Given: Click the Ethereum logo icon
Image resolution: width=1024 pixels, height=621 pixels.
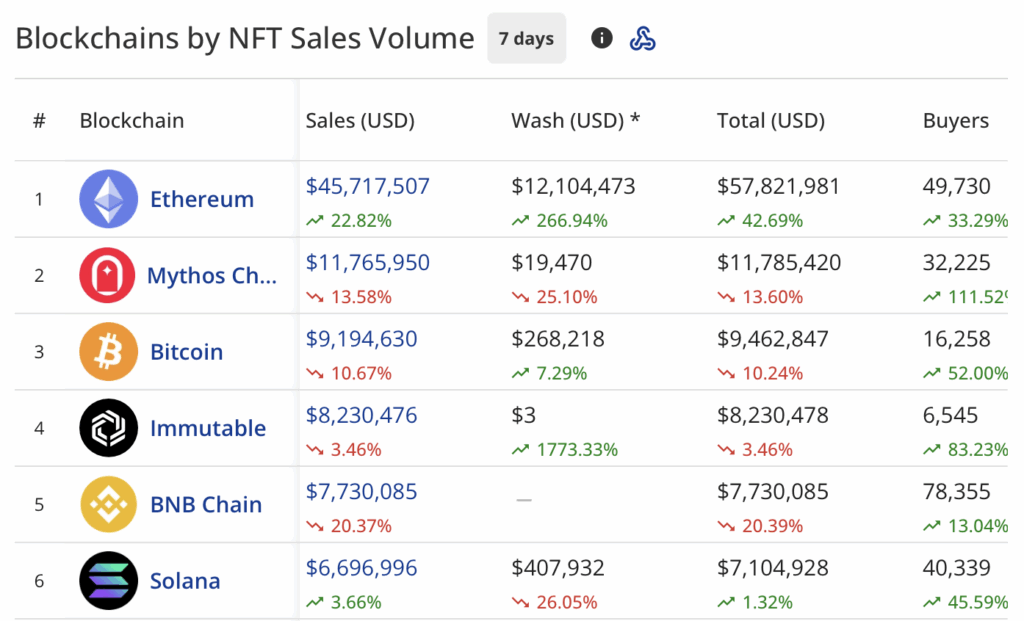Looking at the screenshot, I should [108, 199].
